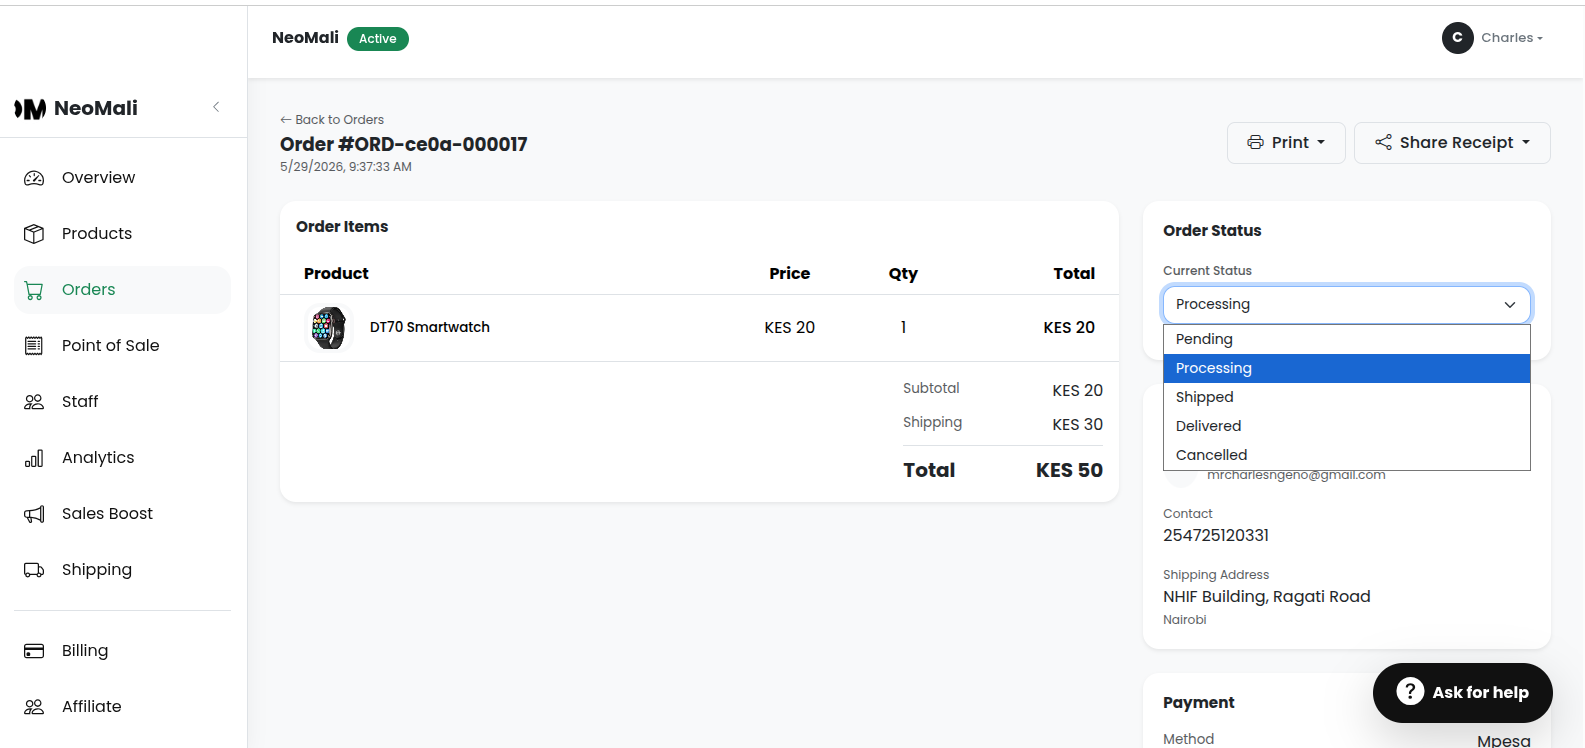This screenshot has width=1585, height=748.
Task: Open Point of Sale
Action: coord(122,346)
